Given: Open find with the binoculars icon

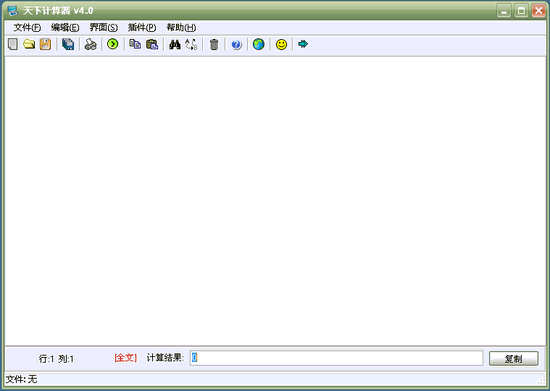Looking at the screenshot, I should [175, 44].
